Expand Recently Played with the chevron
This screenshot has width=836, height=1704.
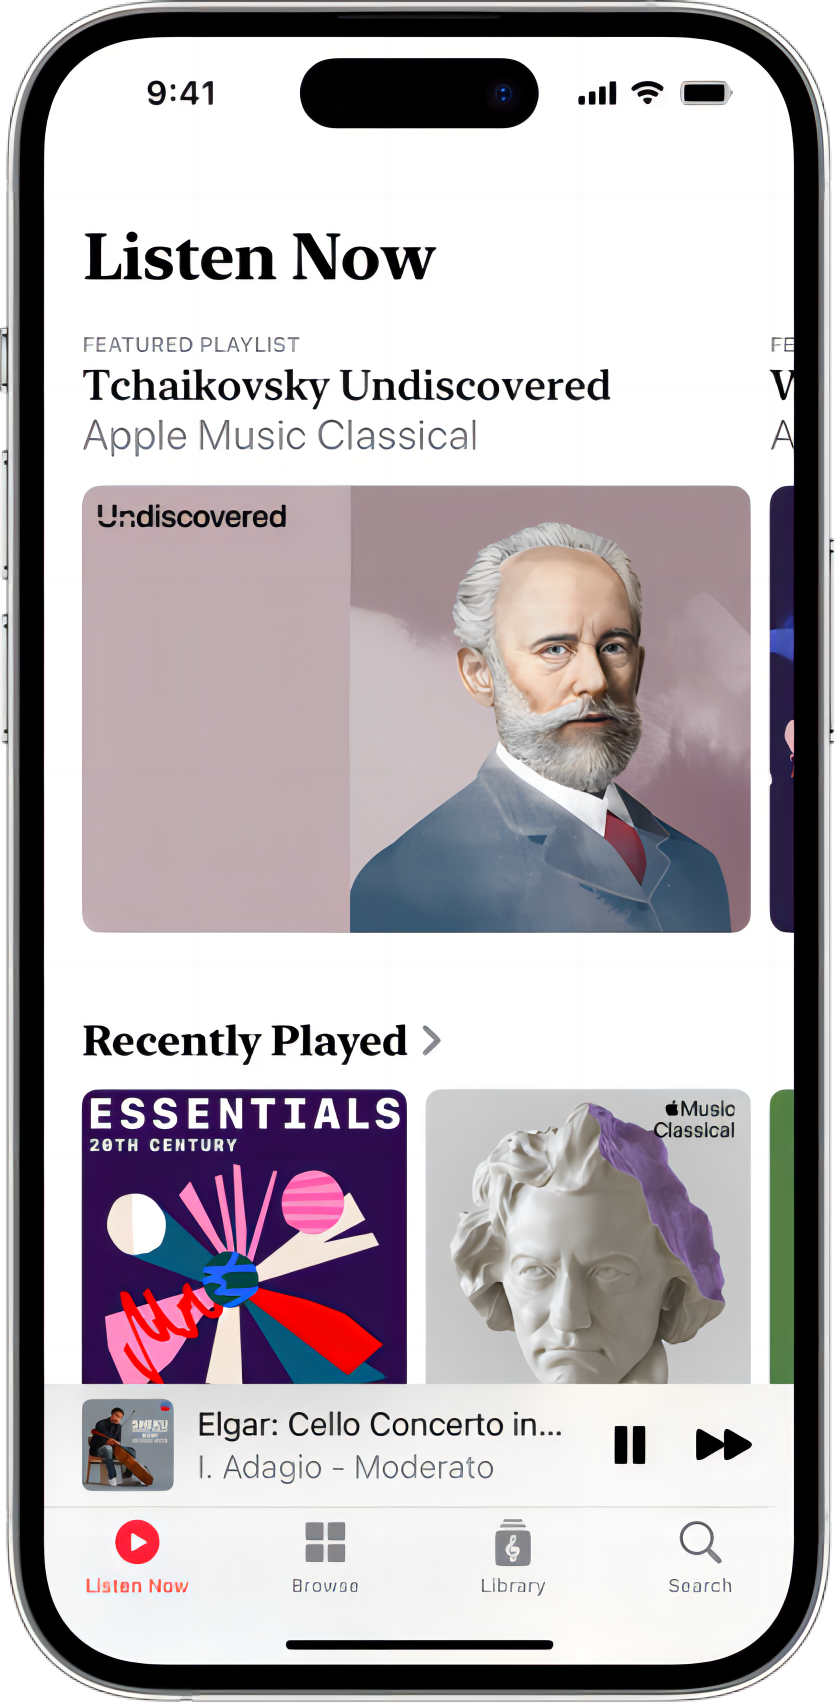432,1041
